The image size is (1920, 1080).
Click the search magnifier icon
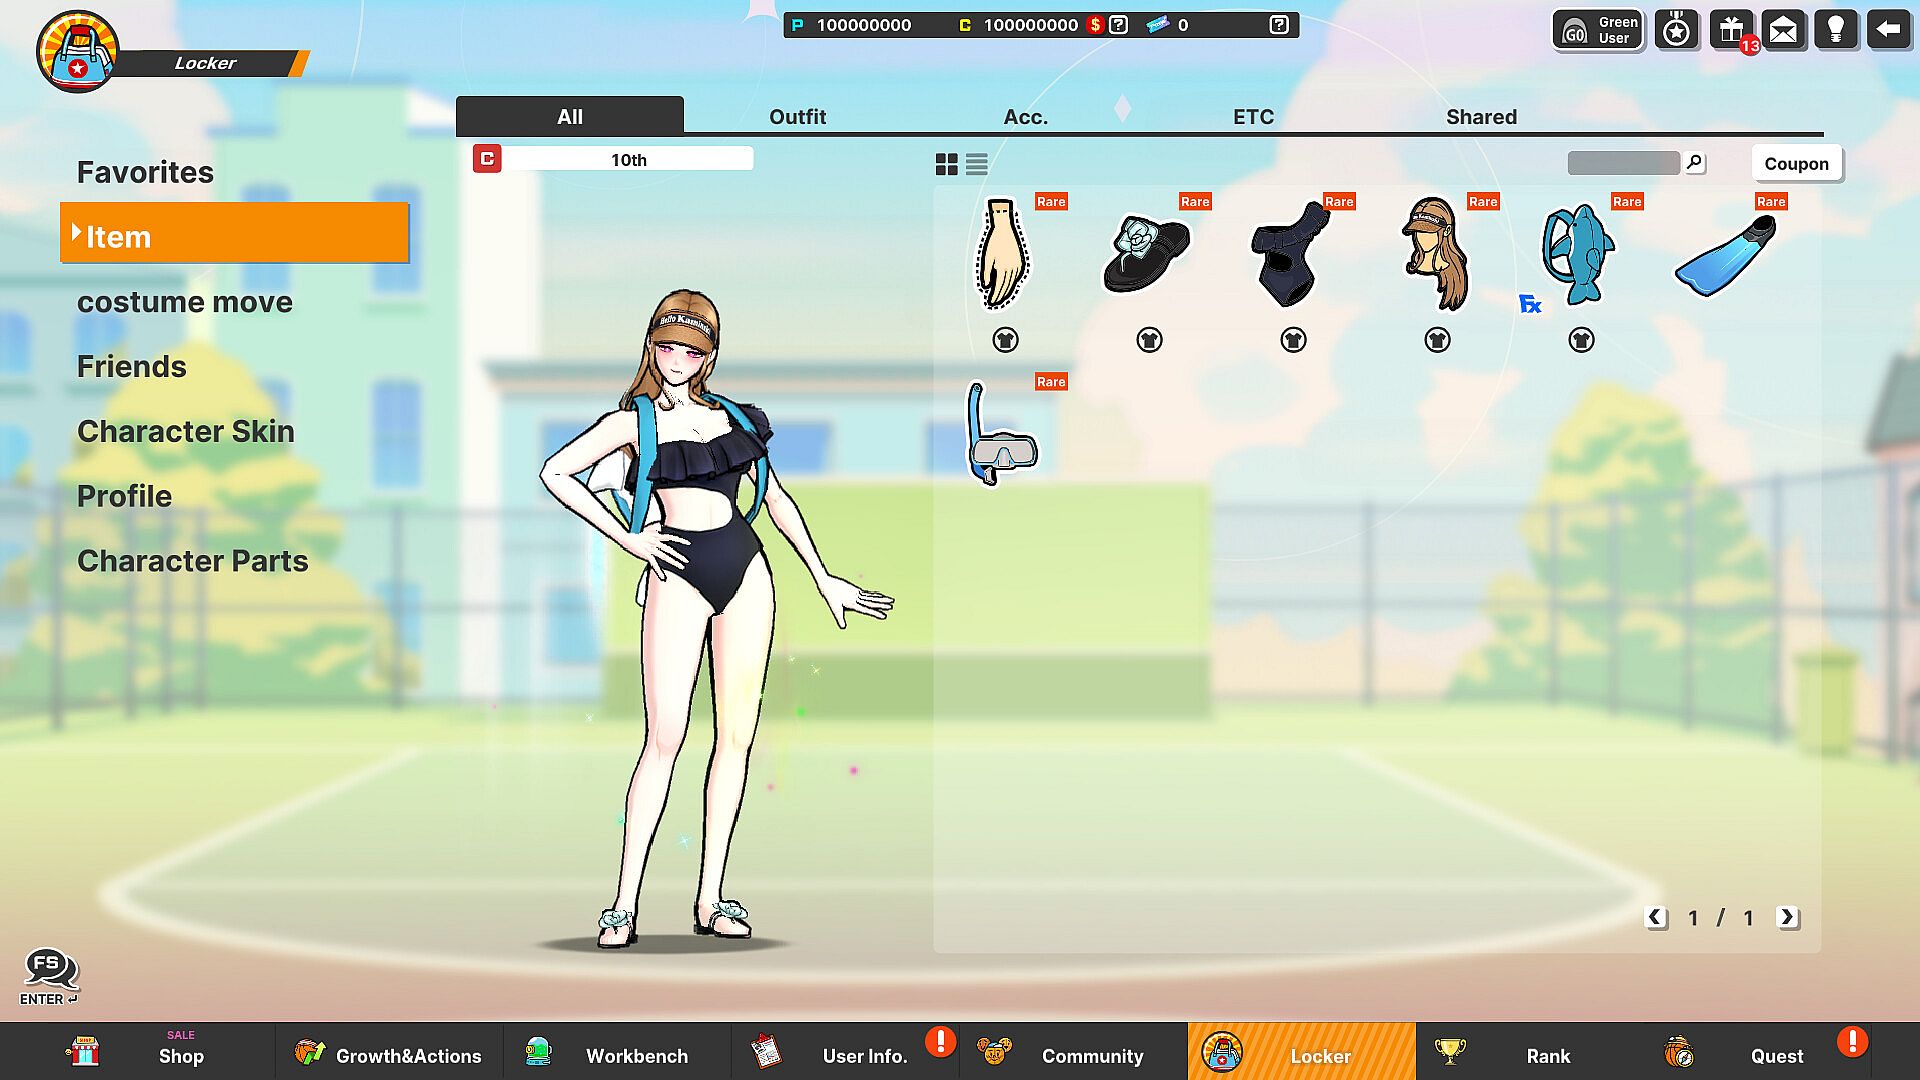[1694, 162]
